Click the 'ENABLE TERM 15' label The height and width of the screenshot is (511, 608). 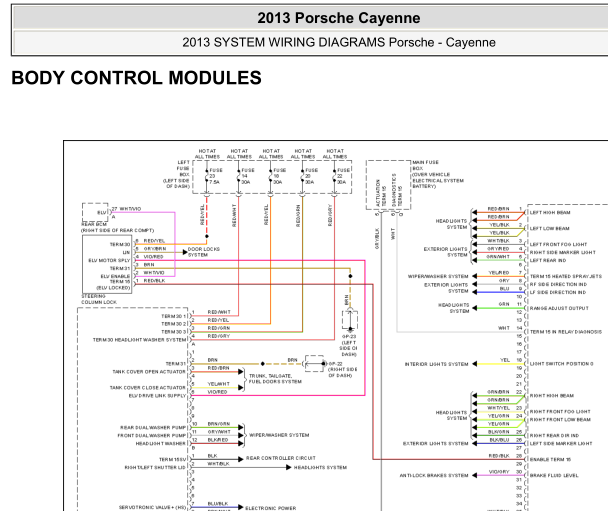[x=550, y=459]
